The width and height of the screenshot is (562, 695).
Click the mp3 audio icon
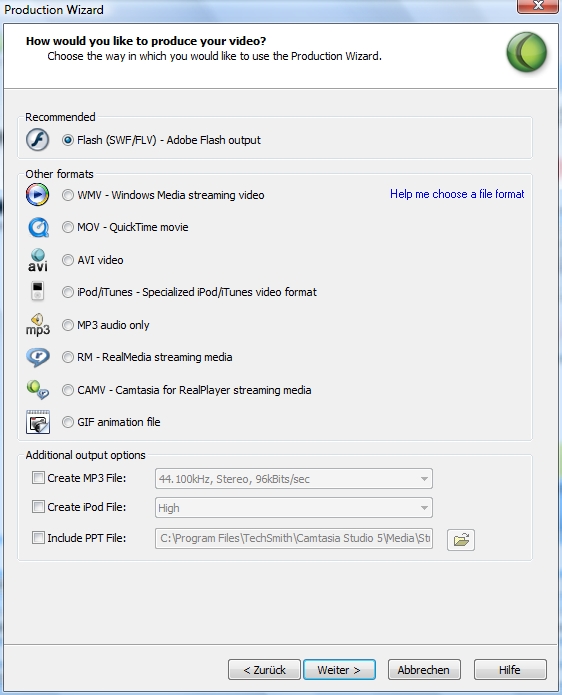click(38, 324)
